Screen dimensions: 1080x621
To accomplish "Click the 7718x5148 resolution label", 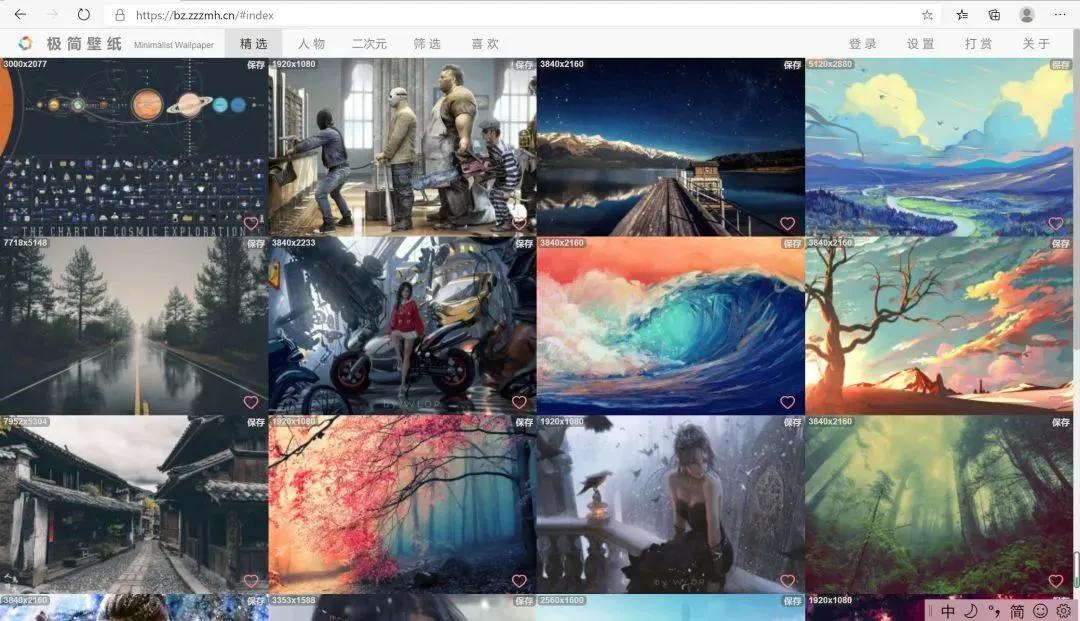I will click(x=25, y=243).
